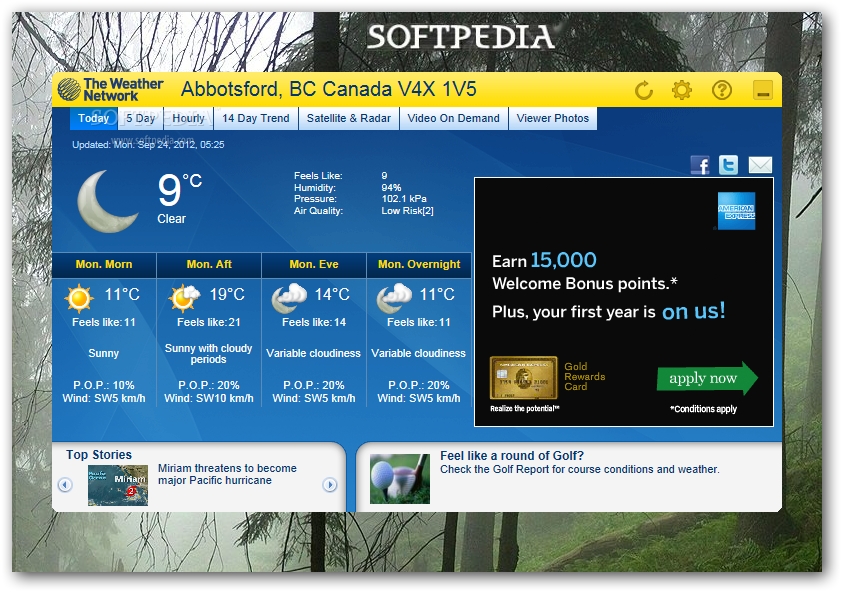The height and width of the screenshot is (592, 842).
Task: Click the Mon. Eve column header
Action: (x=314, y=264)
